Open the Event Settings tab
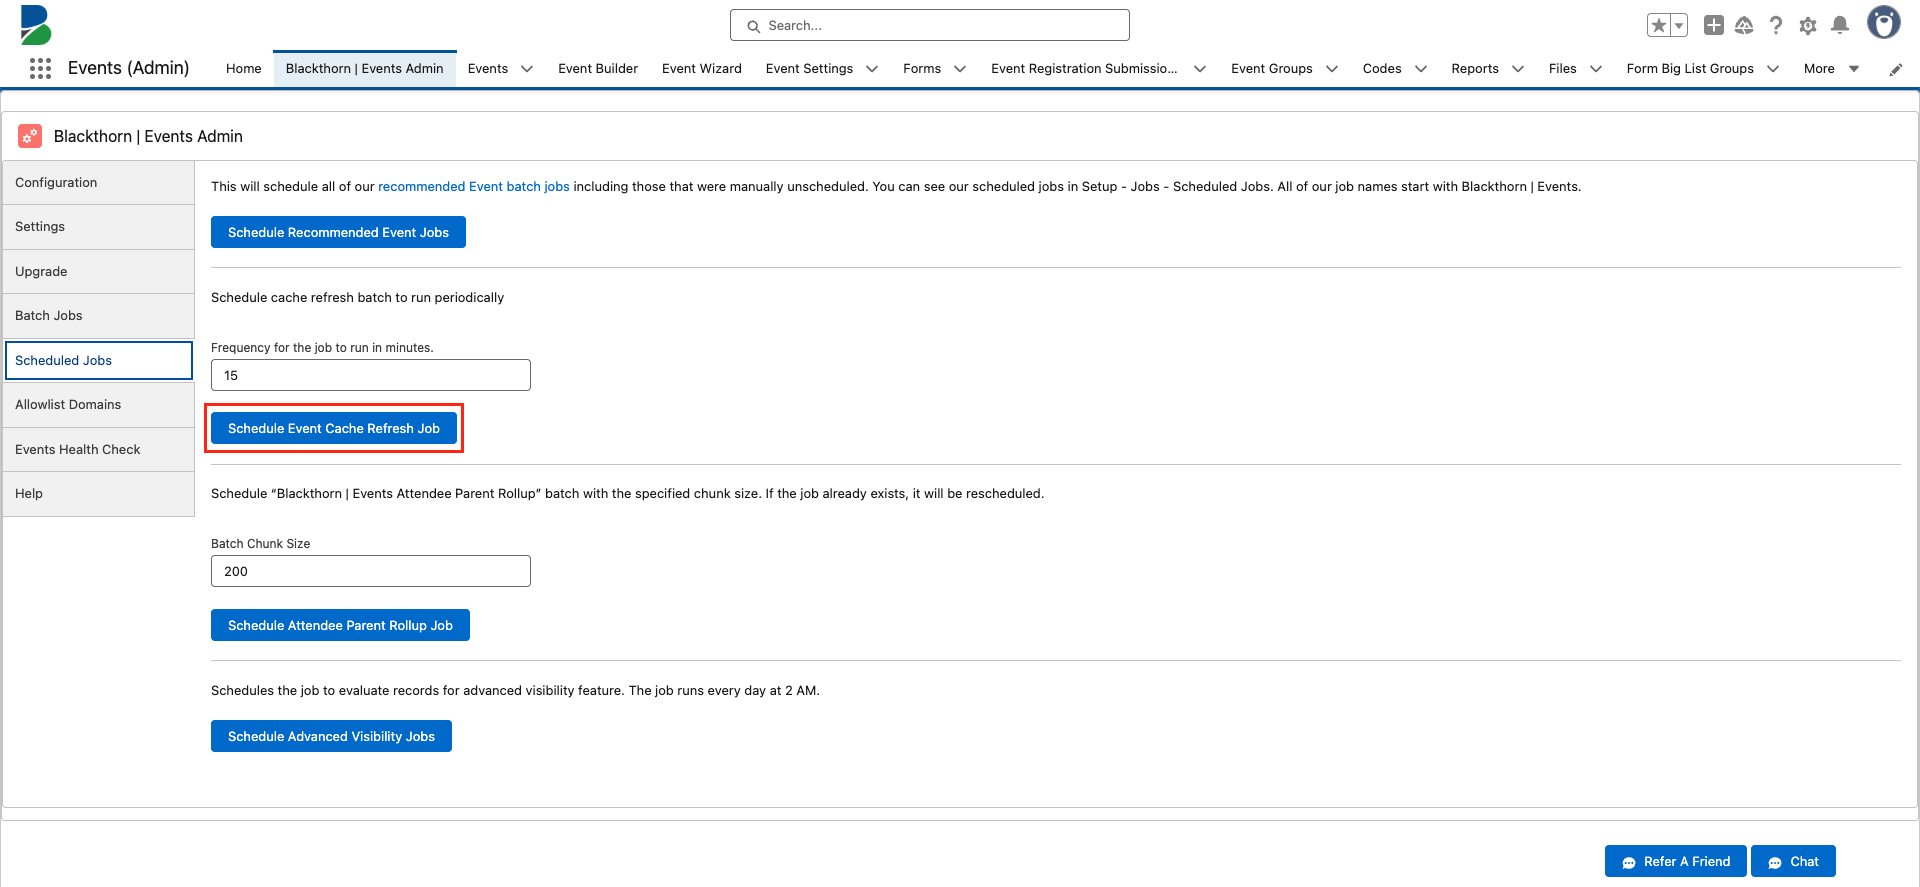Screen dimensions: 1920x887 809,68
